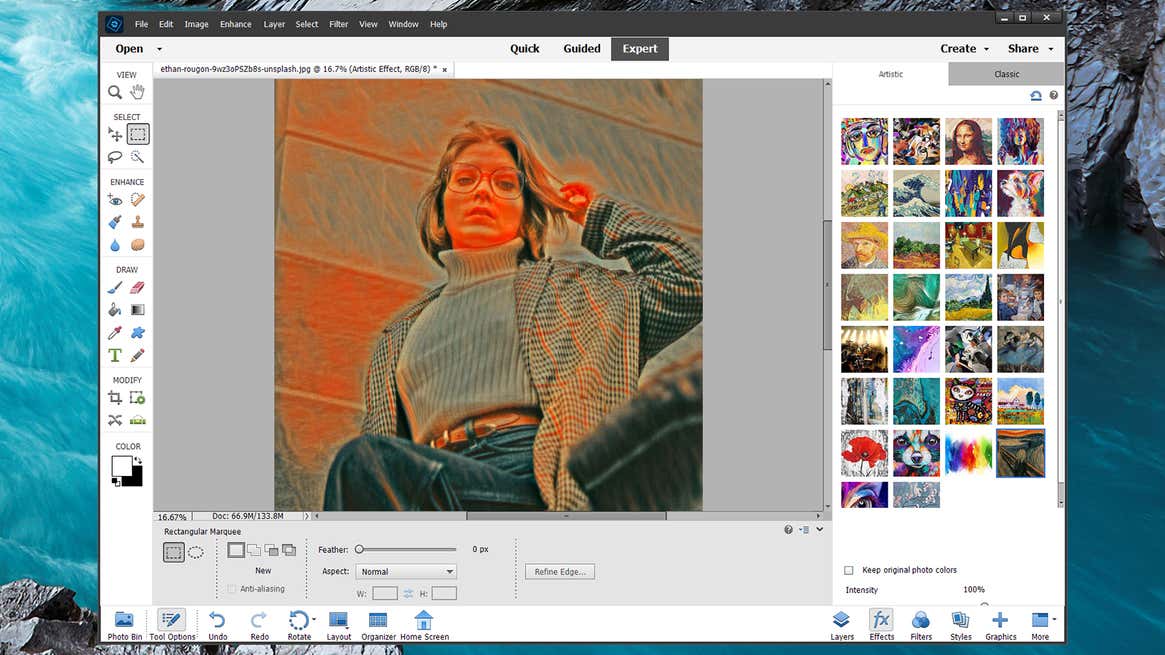Select the Recompose tool
1165x655 pixels.
137,398
